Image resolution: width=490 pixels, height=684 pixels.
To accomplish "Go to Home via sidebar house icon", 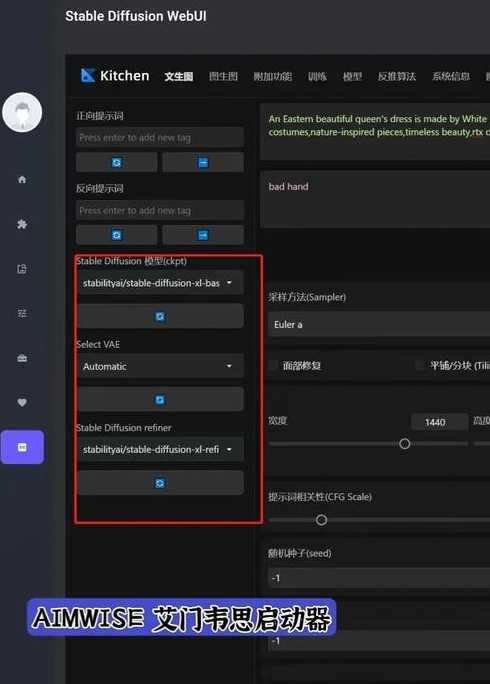I will (x=22, y=179).
